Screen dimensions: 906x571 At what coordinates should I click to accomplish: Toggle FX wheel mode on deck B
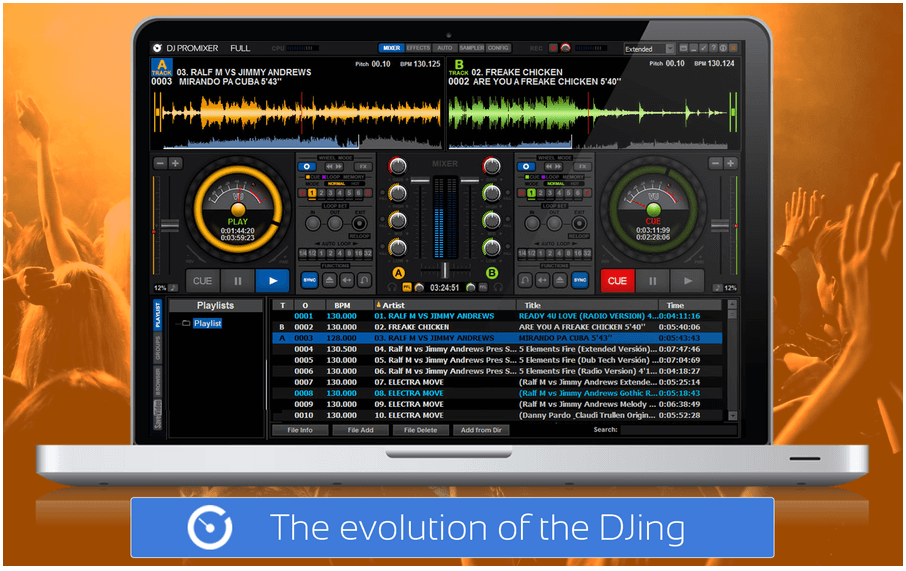point(582,166)
